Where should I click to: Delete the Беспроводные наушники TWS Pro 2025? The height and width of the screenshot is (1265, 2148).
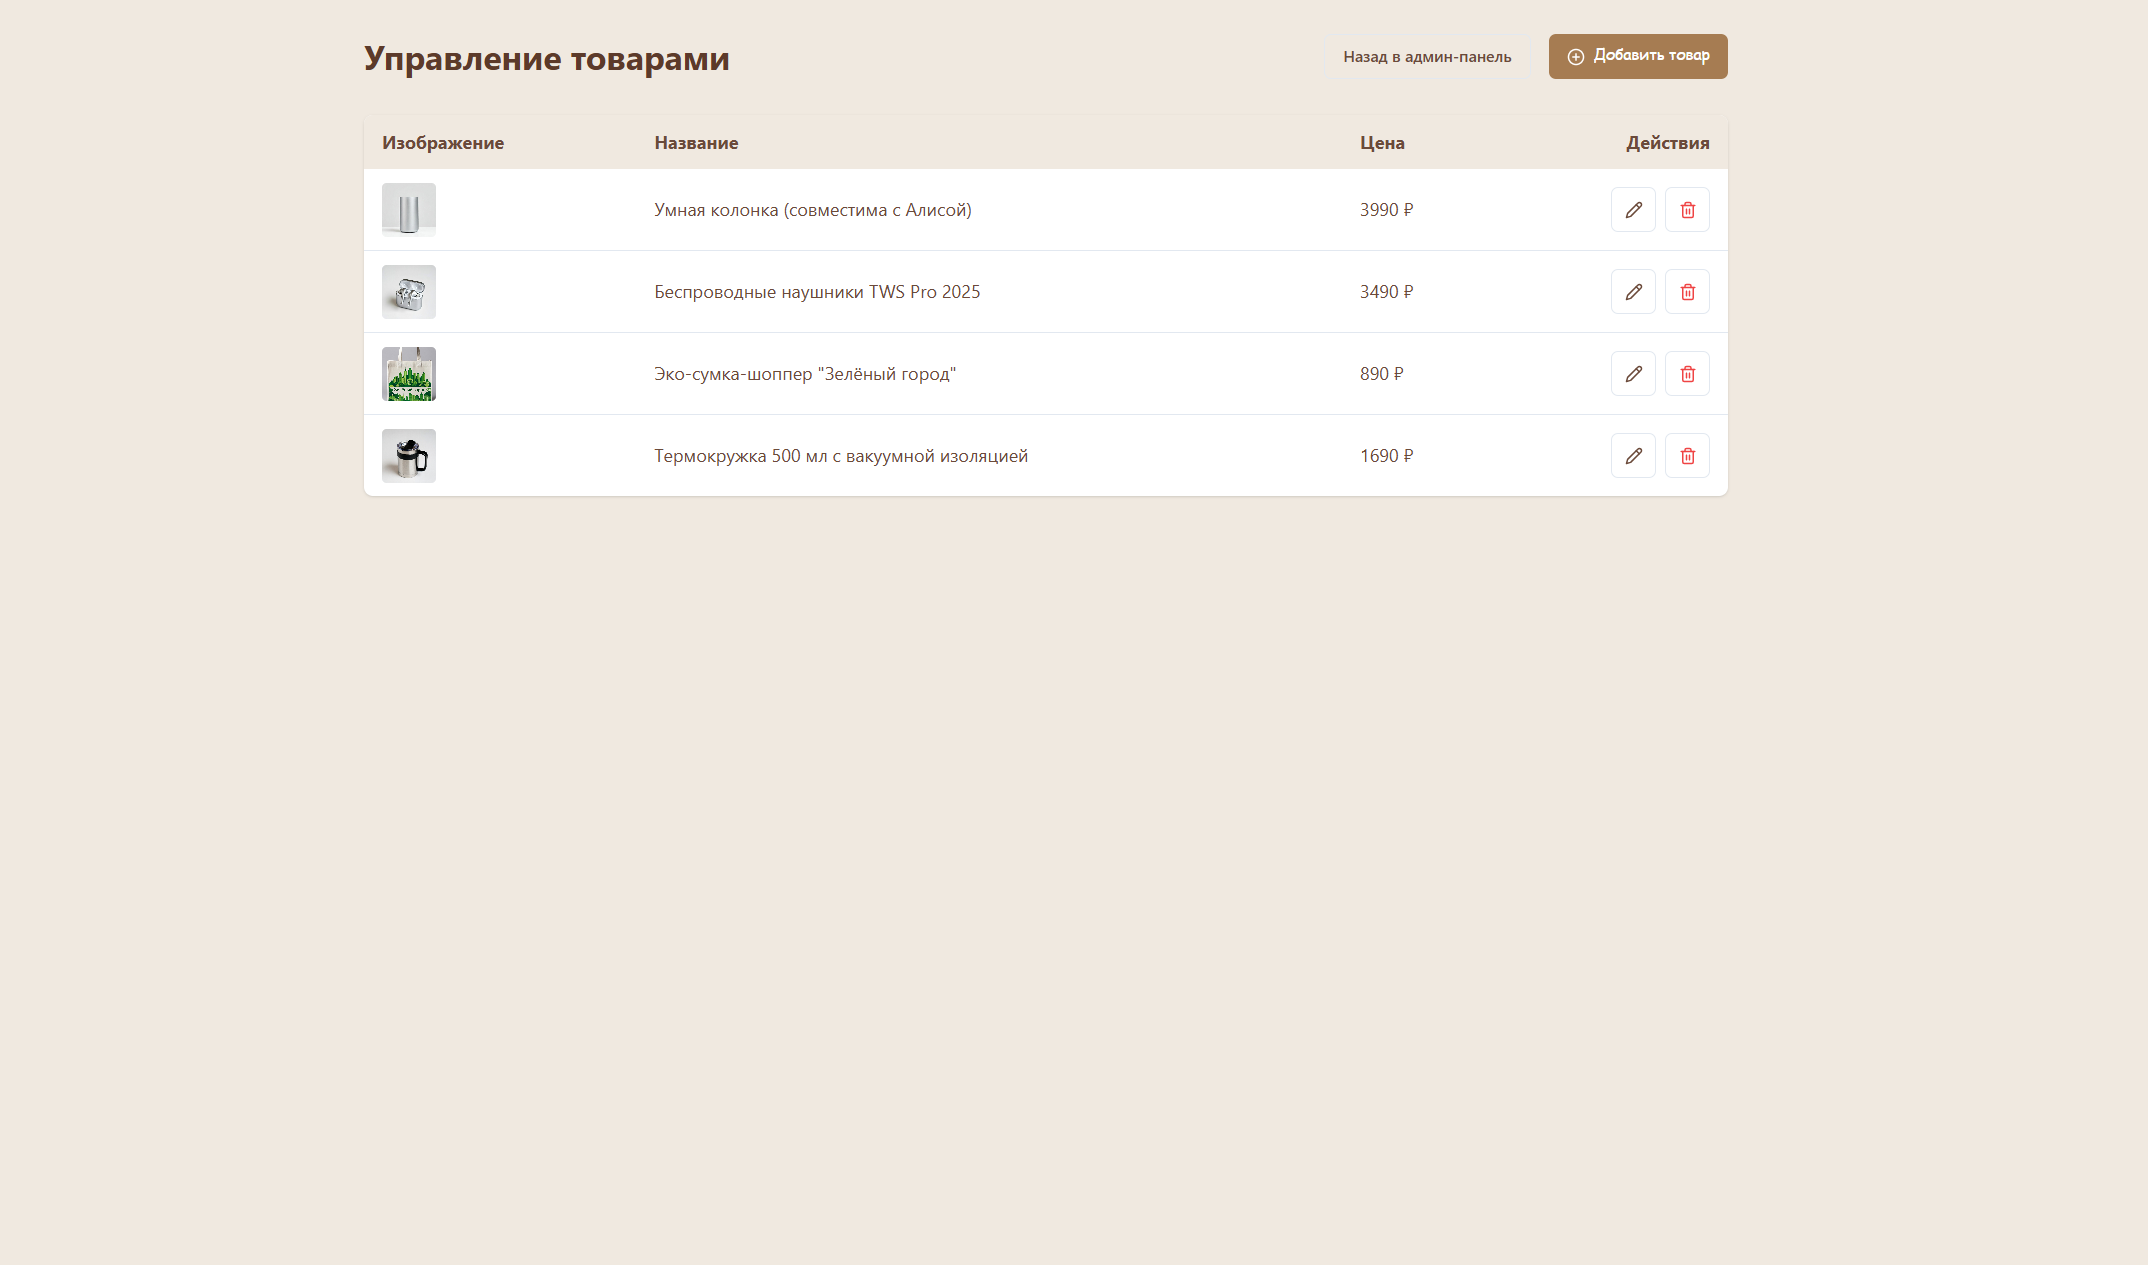pos(1687,292)
